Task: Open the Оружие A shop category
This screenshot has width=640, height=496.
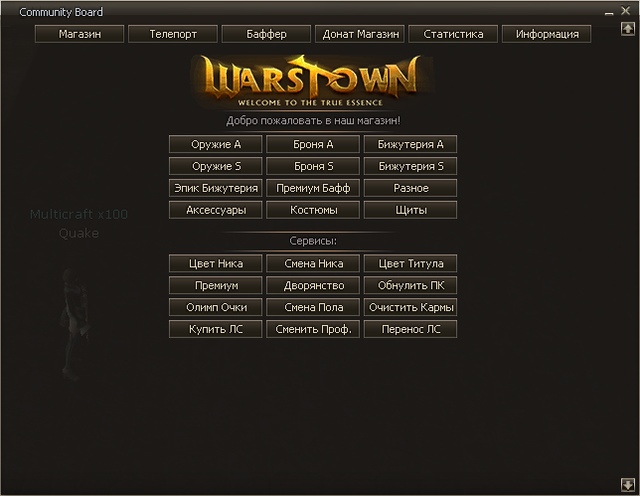Action: 216,144
